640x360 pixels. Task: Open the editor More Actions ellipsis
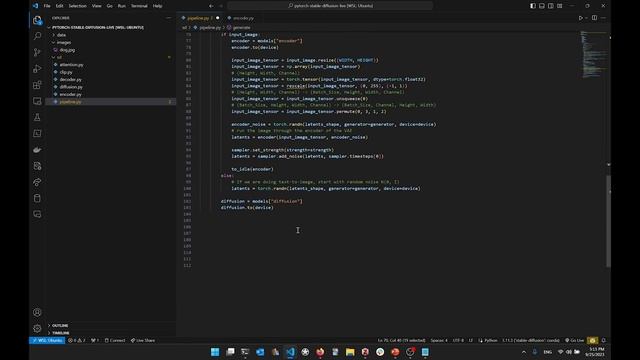(603, 18)
